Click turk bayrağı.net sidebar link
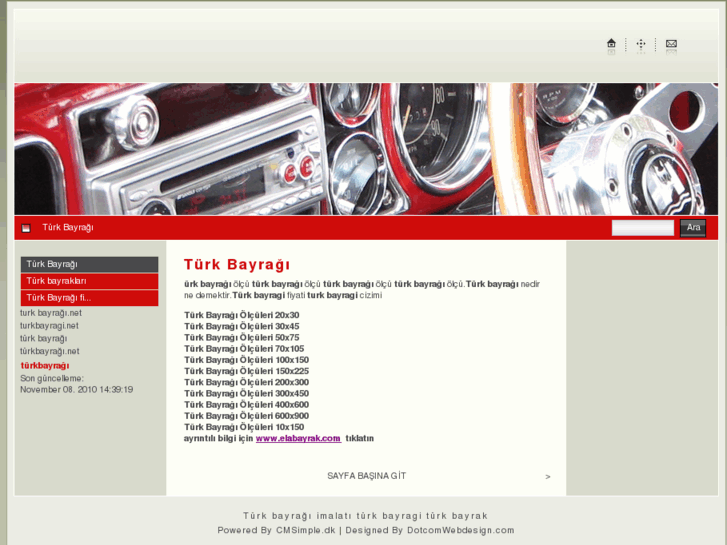Viewport: 727px width, 545px height. 51,313
